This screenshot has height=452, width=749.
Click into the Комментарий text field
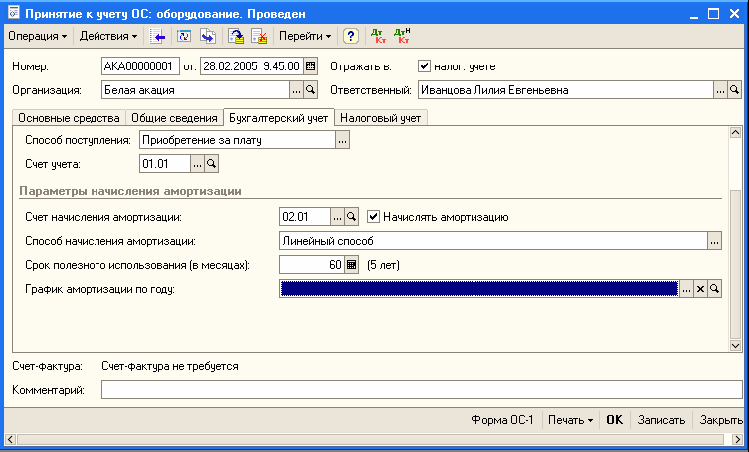[x=420, y=389]
